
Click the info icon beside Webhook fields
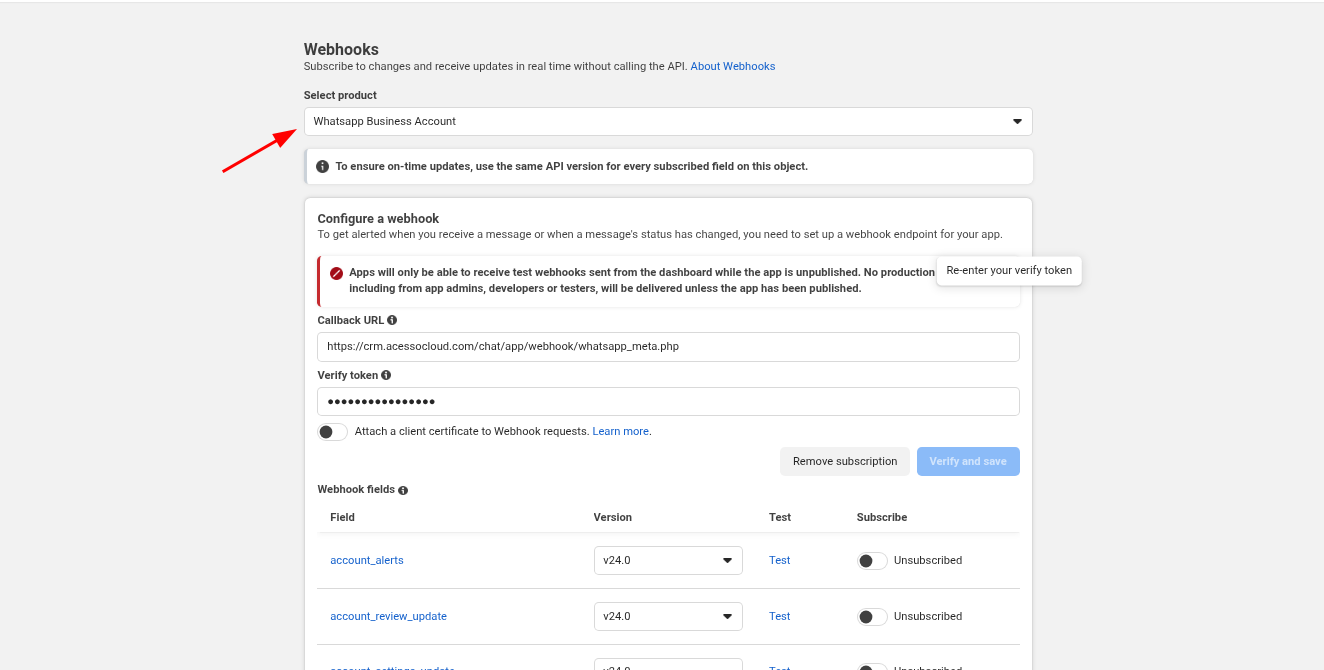(403, 490)
